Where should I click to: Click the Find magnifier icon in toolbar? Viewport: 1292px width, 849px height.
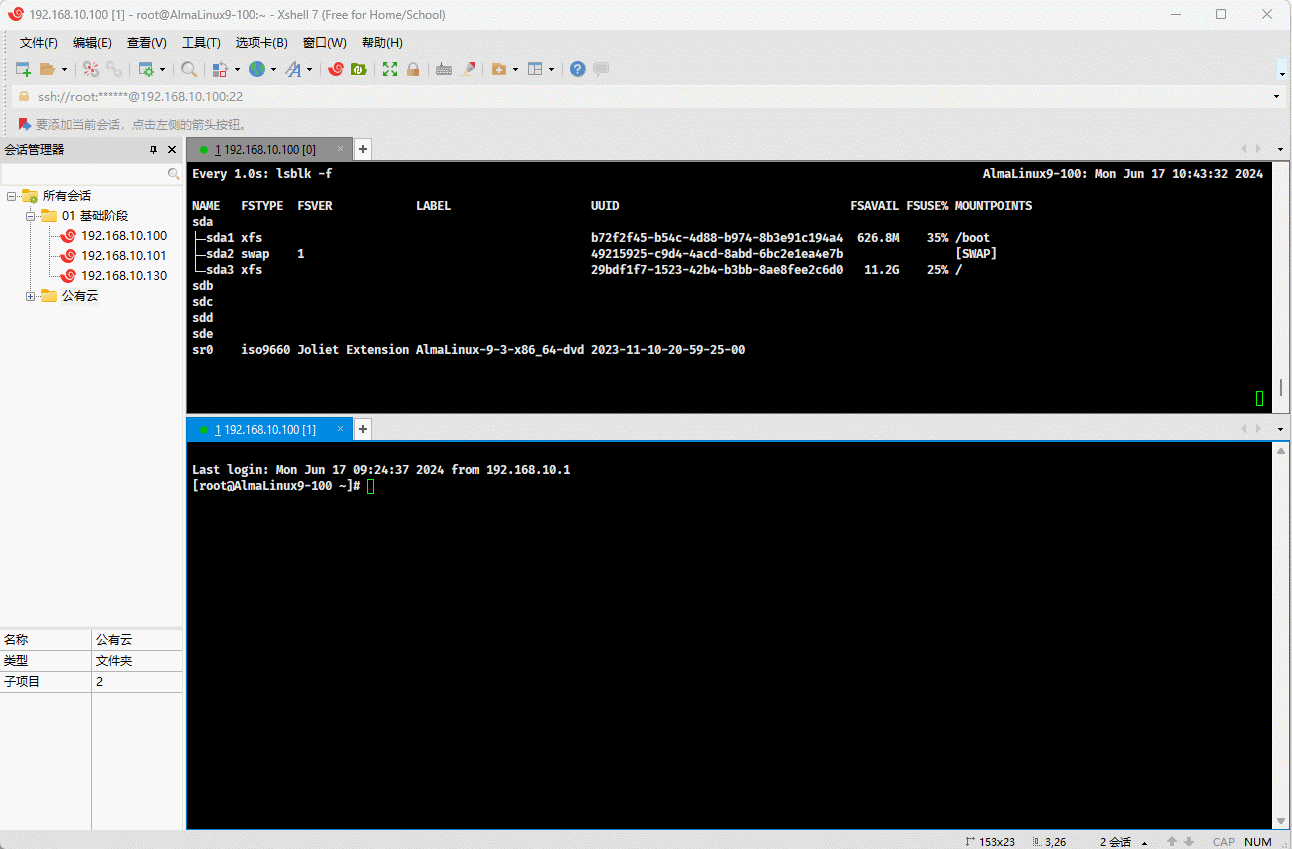(x=188, y=69)
